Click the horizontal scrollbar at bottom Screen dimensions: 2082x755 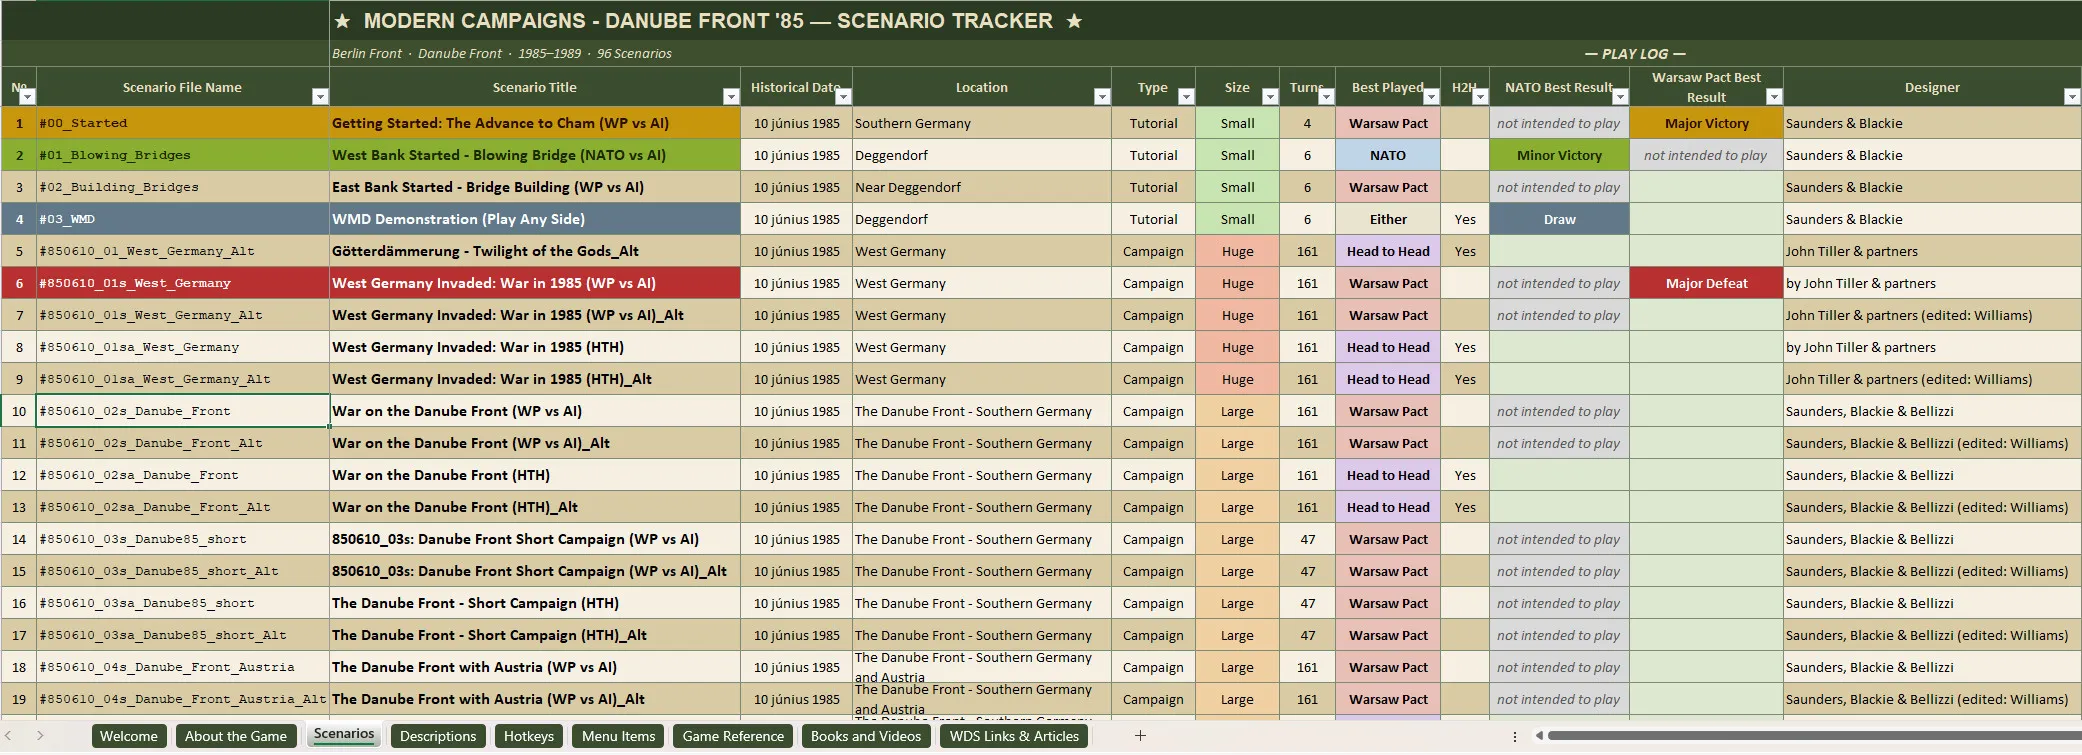[x=1810, y=736]
